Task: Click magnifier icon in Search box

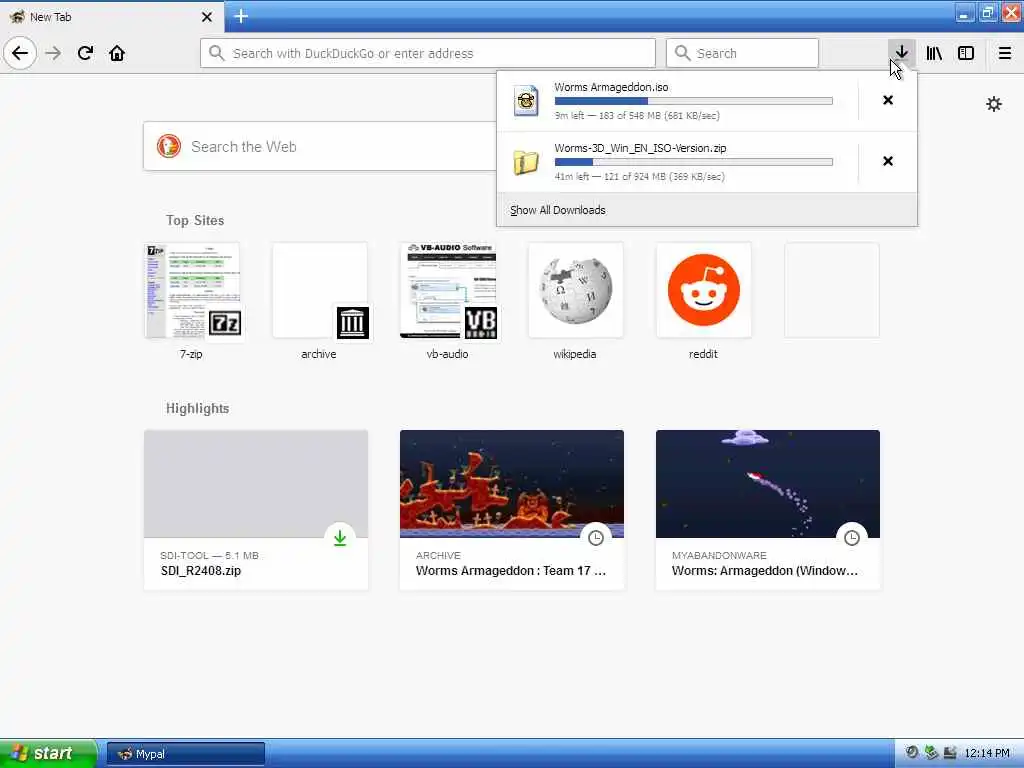Action: click(682, 53)
